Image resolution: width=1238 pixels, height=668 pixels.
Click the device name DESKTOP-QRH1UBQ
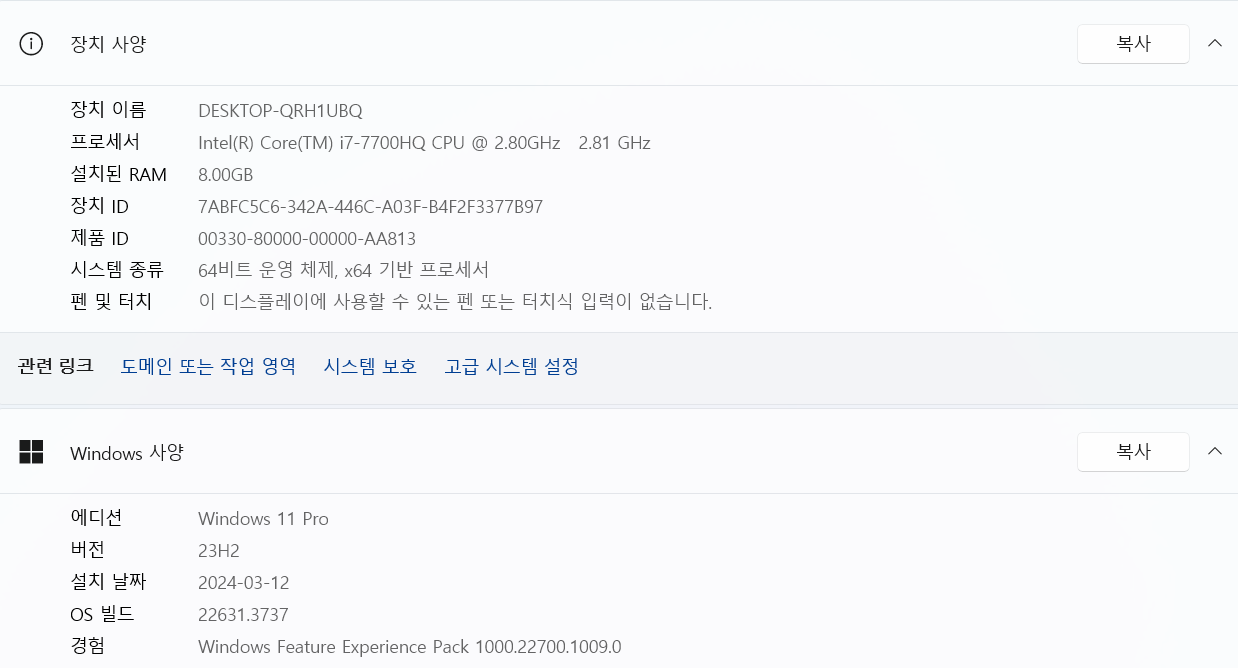(x=280, y=111)
